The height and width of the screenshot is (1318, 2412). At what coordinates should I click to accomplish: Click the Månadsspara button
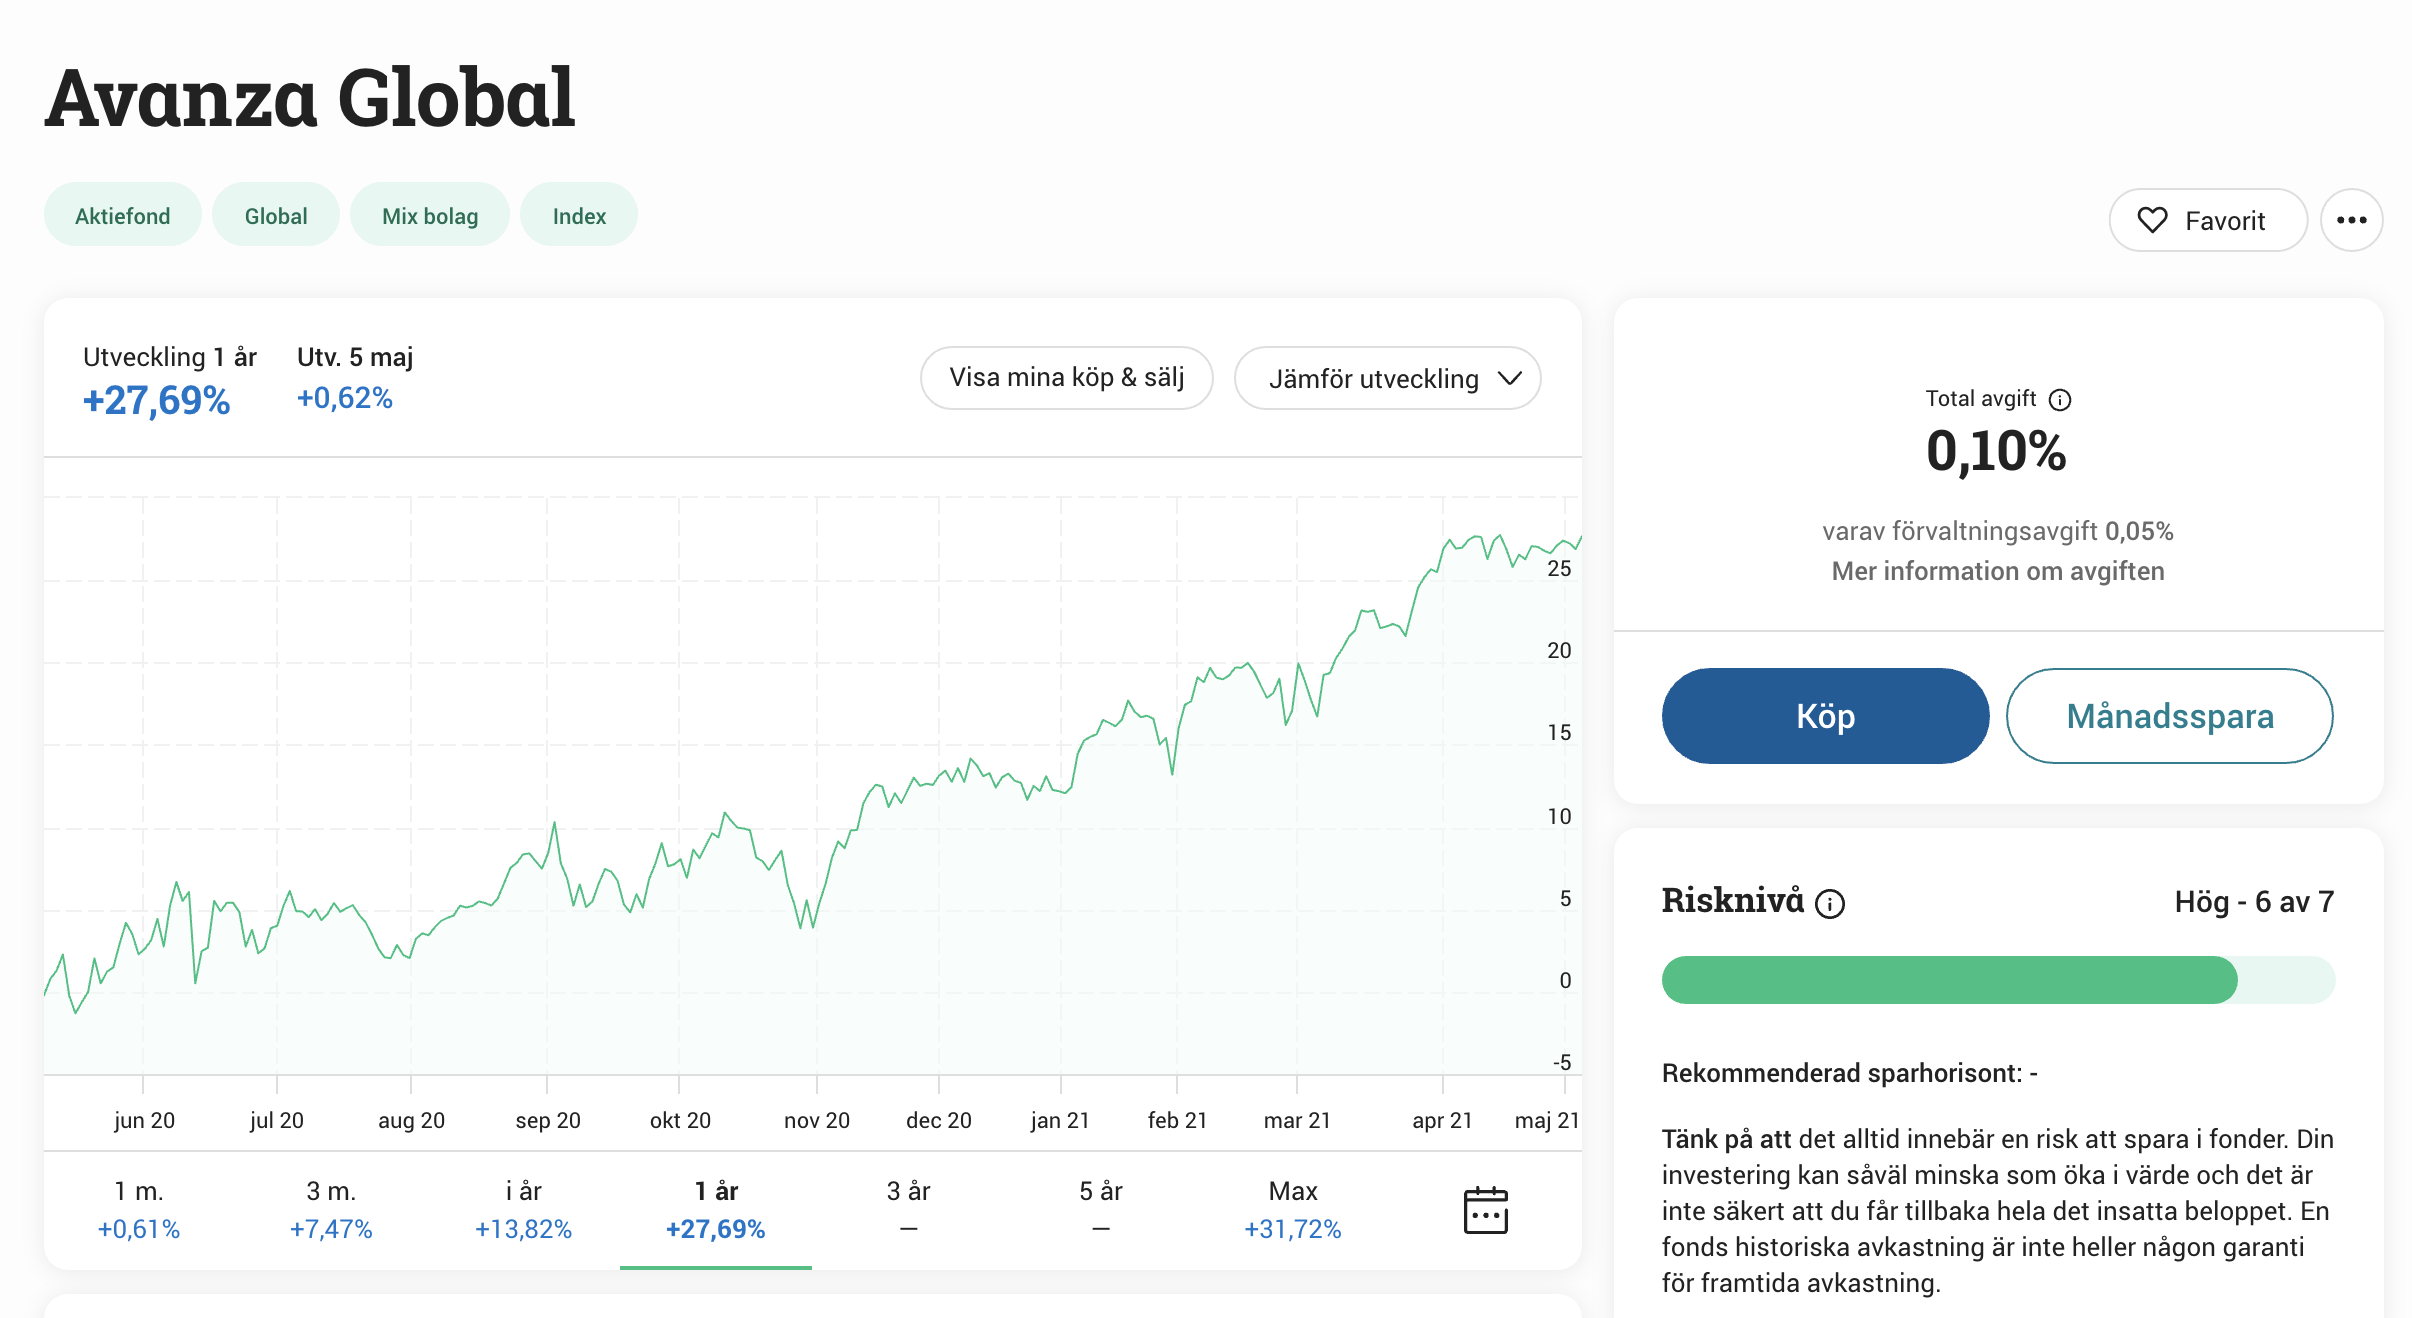coord(2169,716)
